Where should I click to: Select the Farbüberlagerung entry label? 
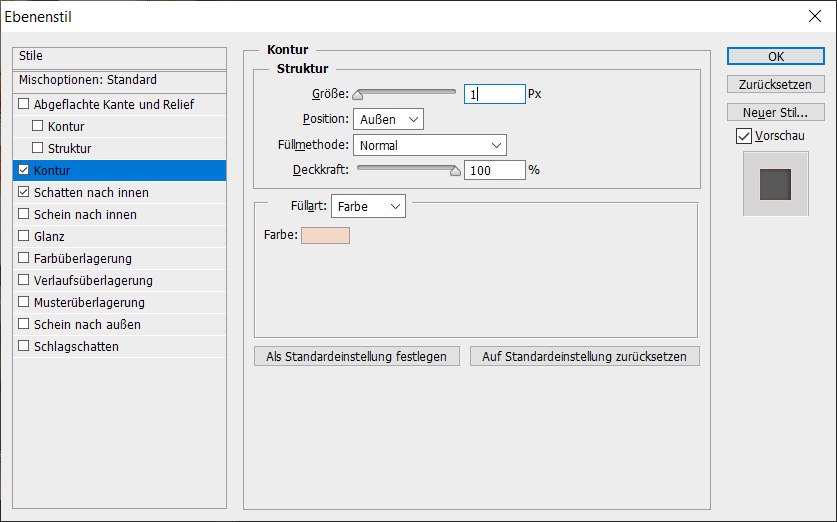[83, 258]
